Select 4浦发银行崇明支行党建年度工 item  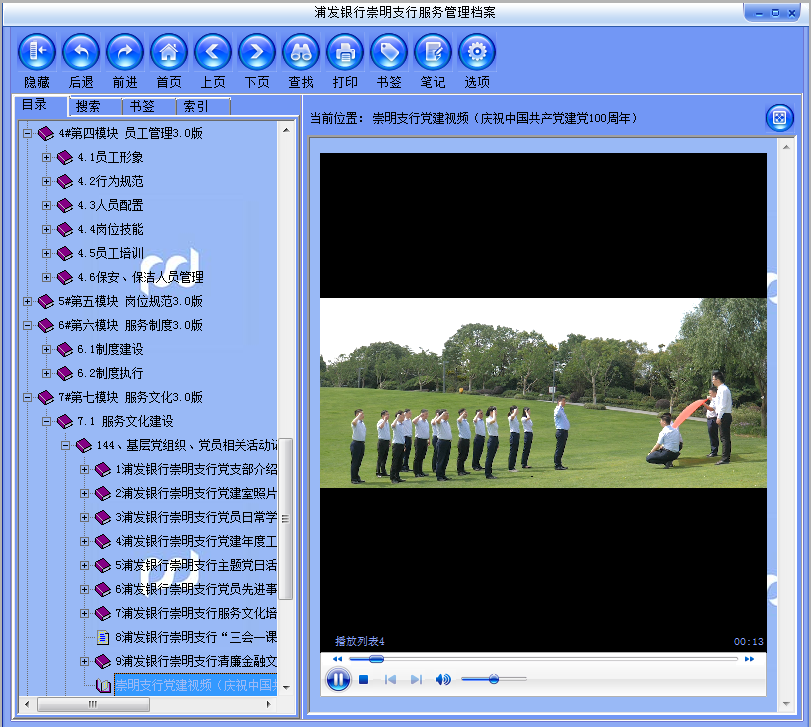tap(196, 541)
